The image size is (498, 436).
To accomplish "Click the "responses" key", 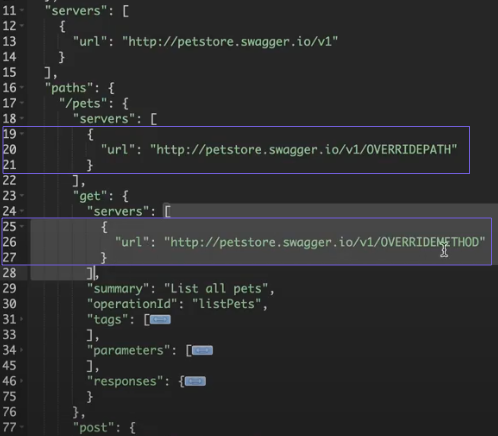I will (x=125, y=381).
